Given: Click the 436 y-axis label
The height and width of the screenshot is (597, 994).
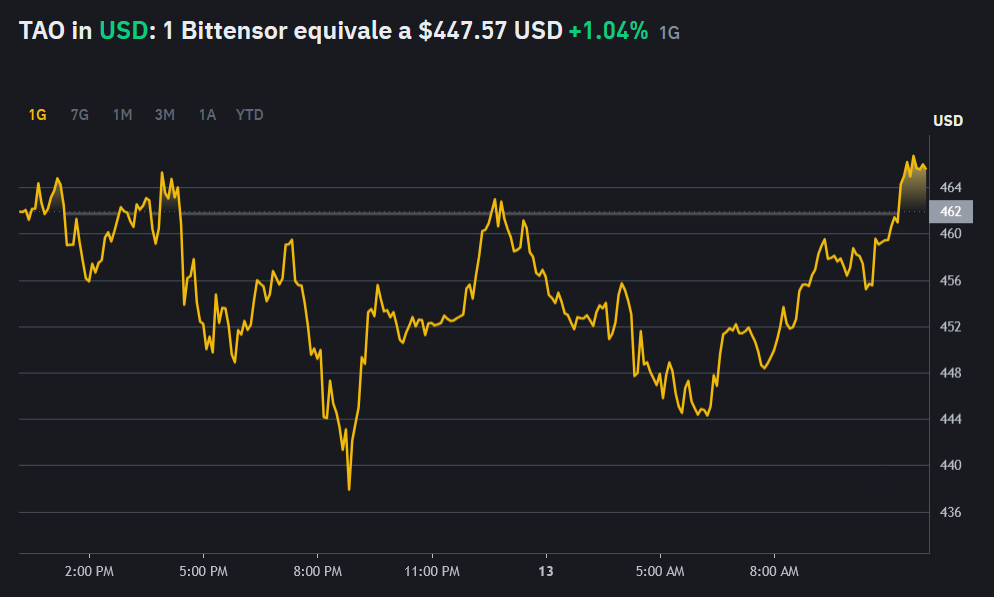Looking at the screenshot, I should [950, 512].
